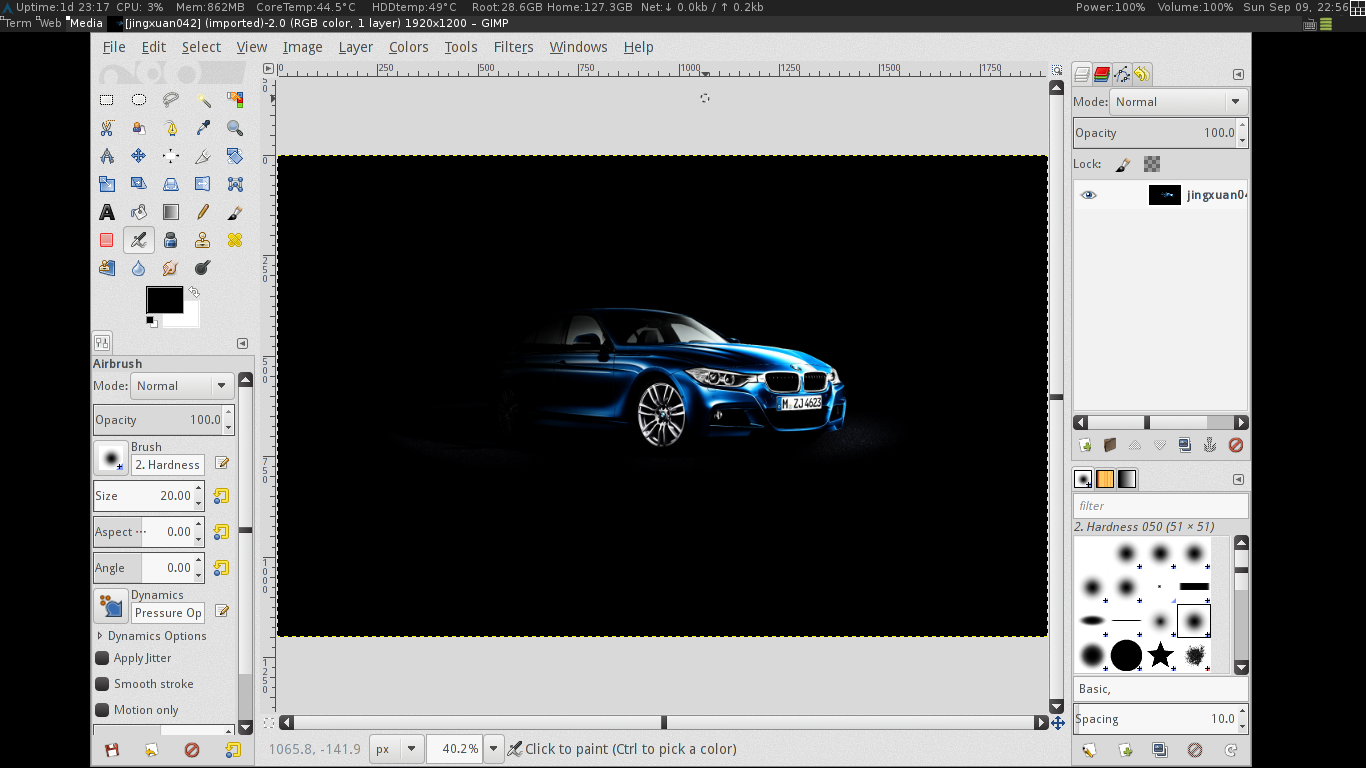
Task: Enable the Smooth stroke checkbox
Action: tap(102, 684)
